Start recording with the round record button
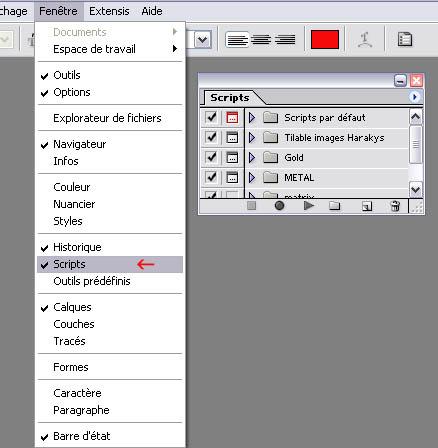The height and width of the screenshot is (448, 438). pos(279,206)
